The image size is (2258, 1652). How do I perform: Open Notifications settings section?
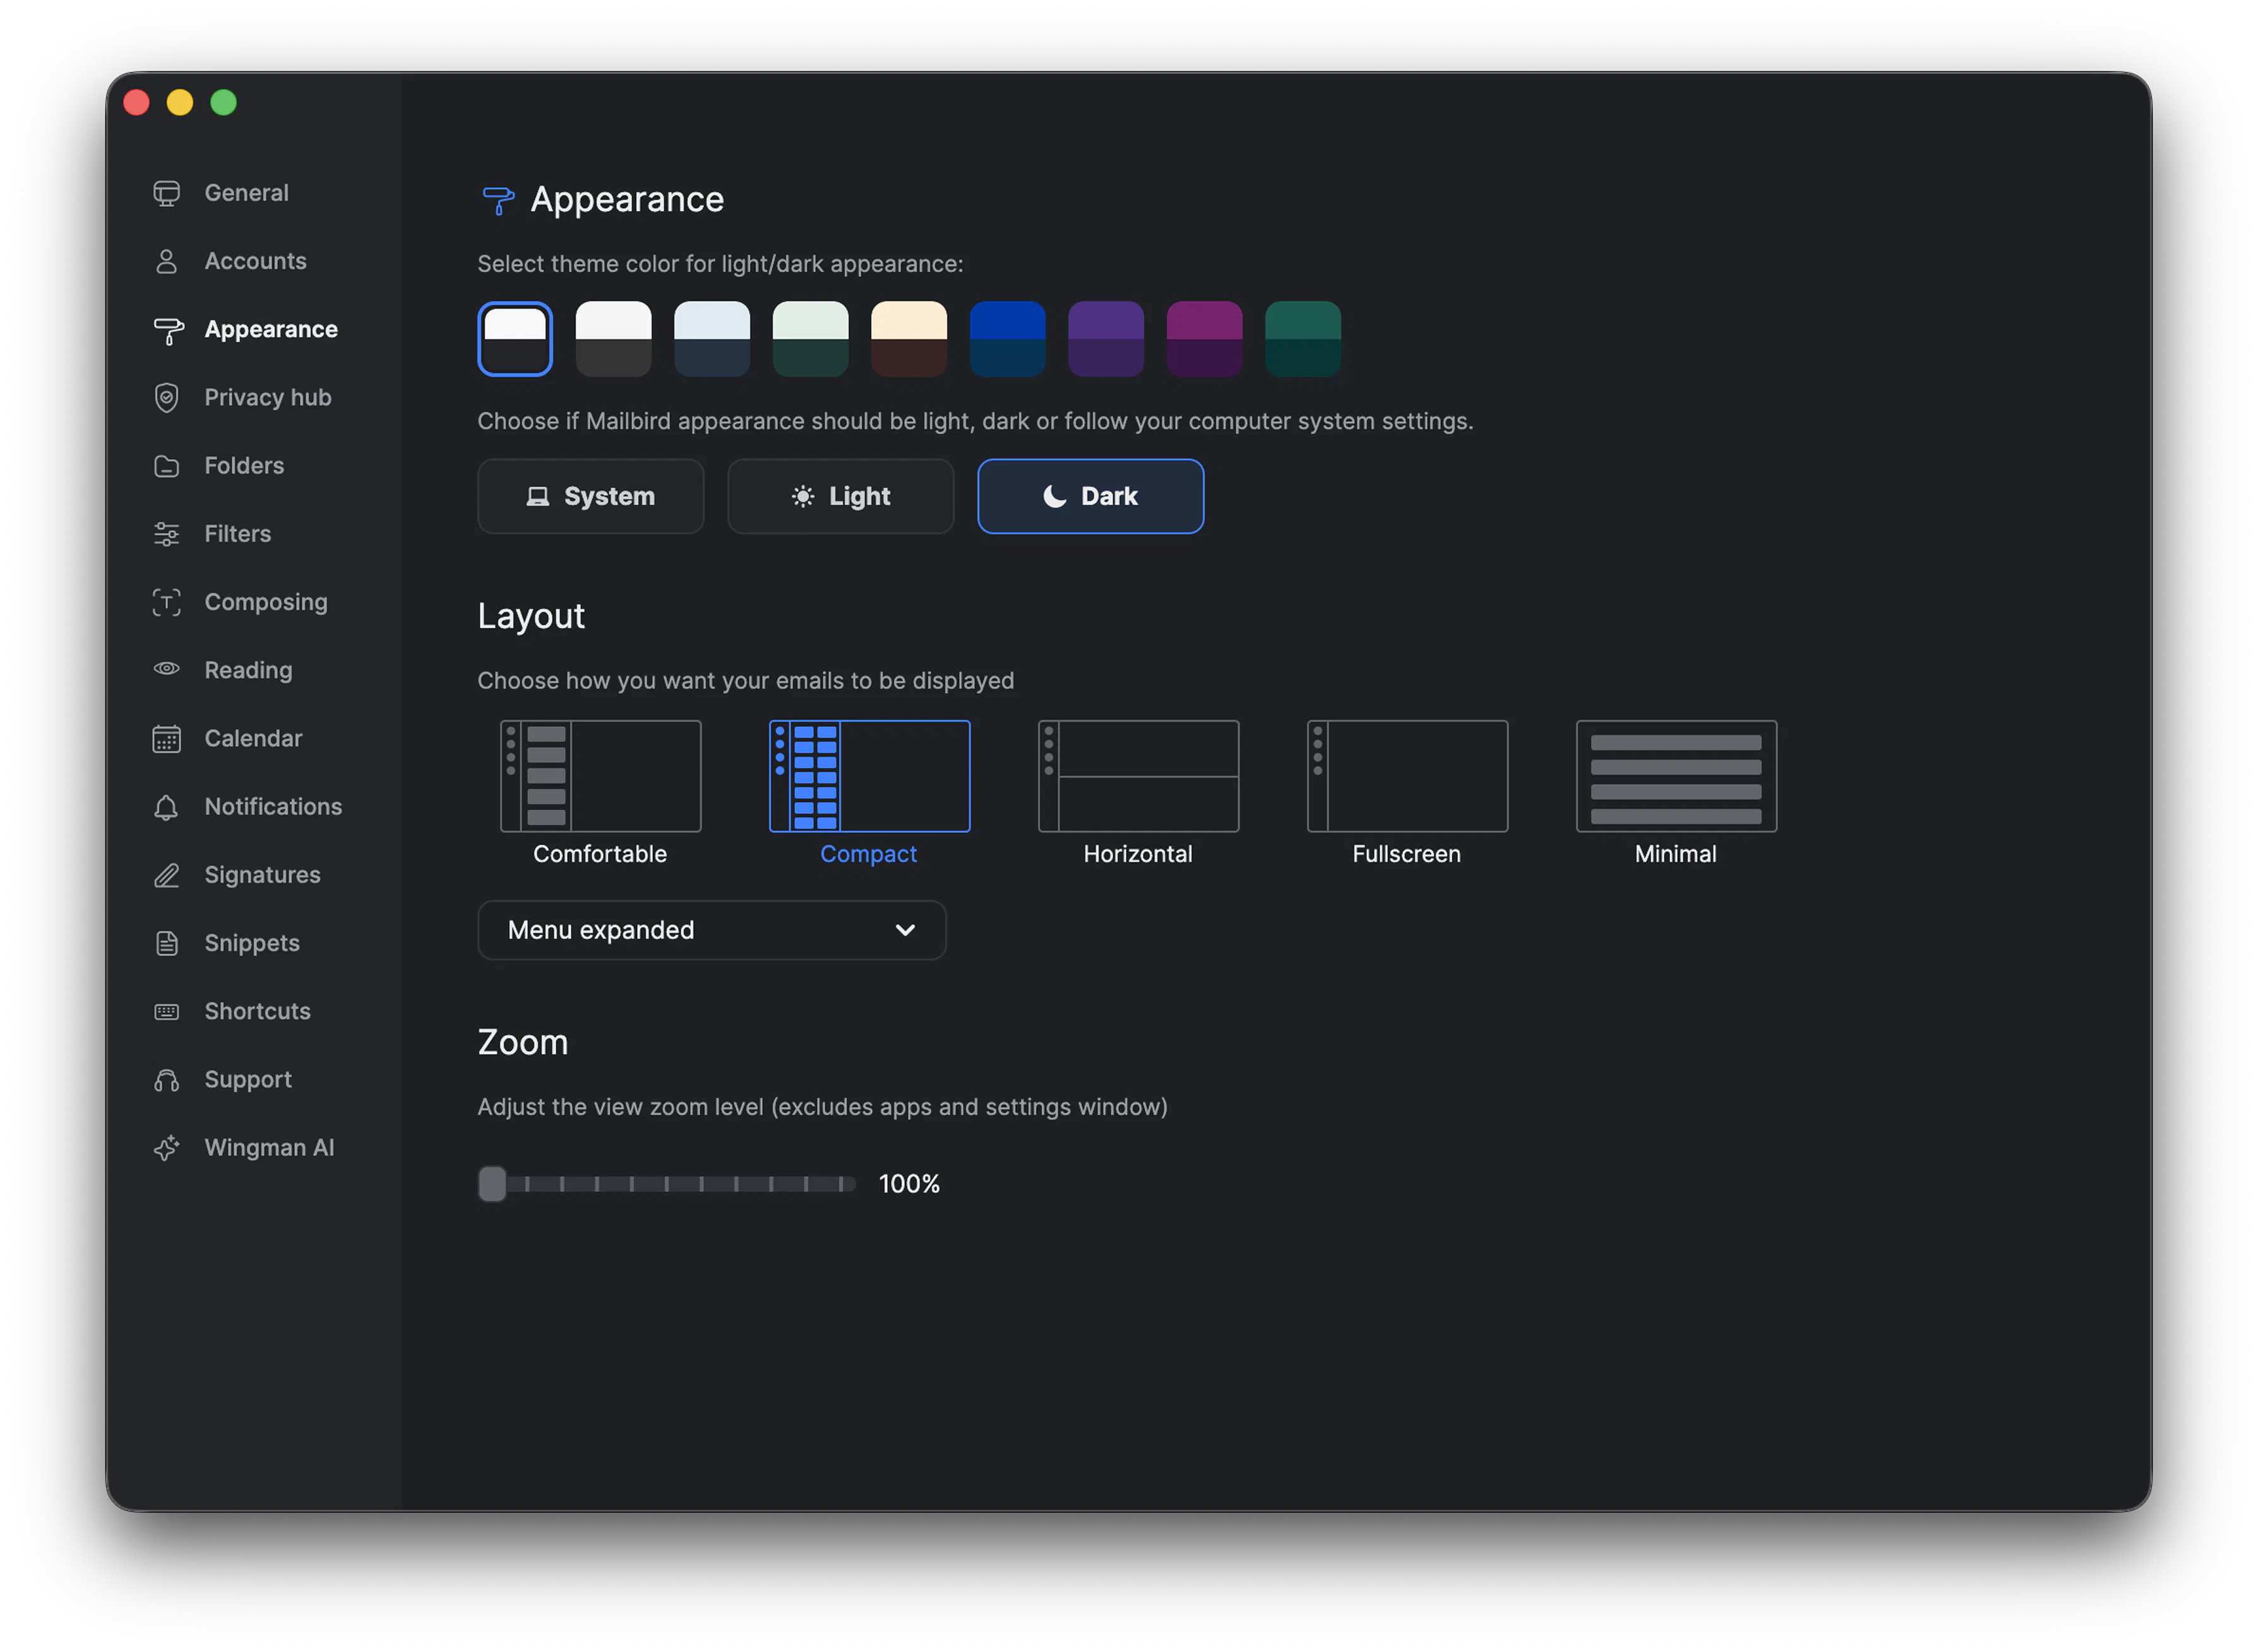click(x=273, y=807)
